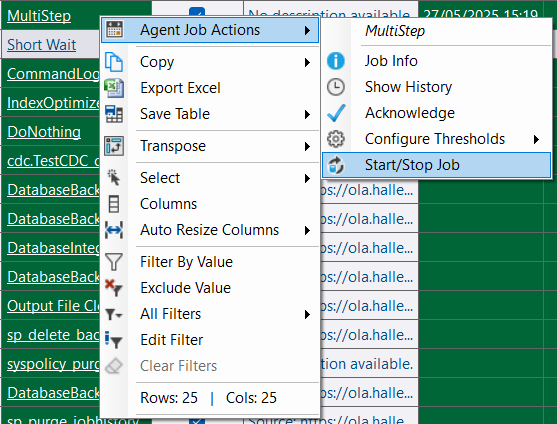Screen dimensions: 557x424
Task: Open the DatabaseIntegrity job link
Action: coord(53,248)
